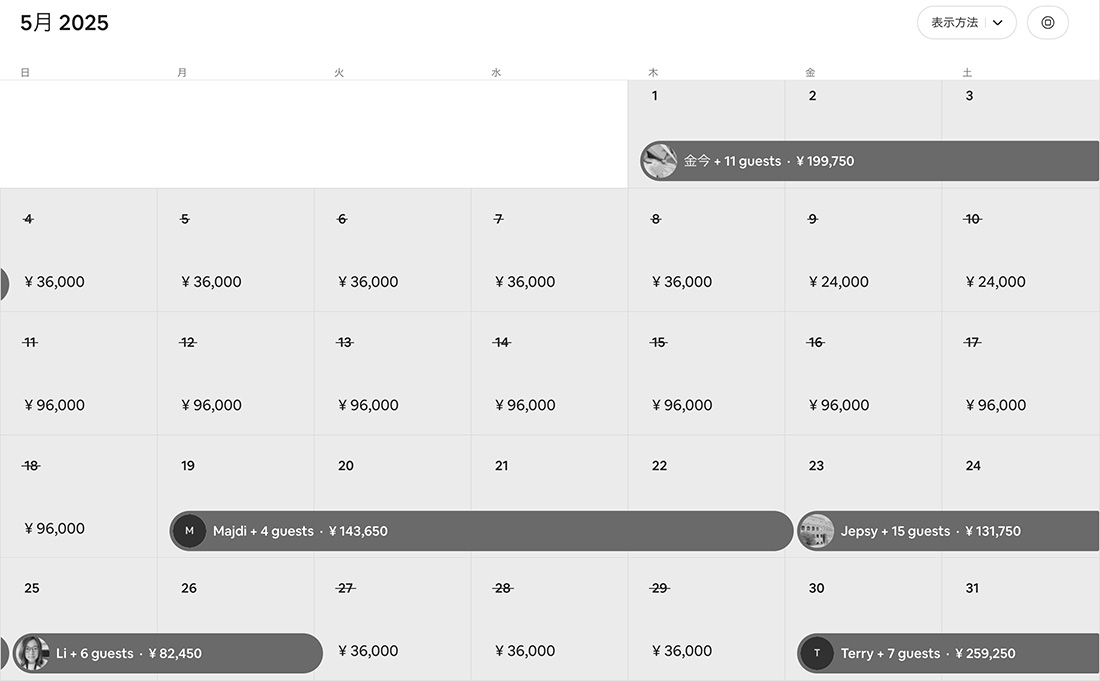The height and width of the screenshot is (681, 1100).
Task: Click the settings icon at top right
Action: tap(1047, 23)
